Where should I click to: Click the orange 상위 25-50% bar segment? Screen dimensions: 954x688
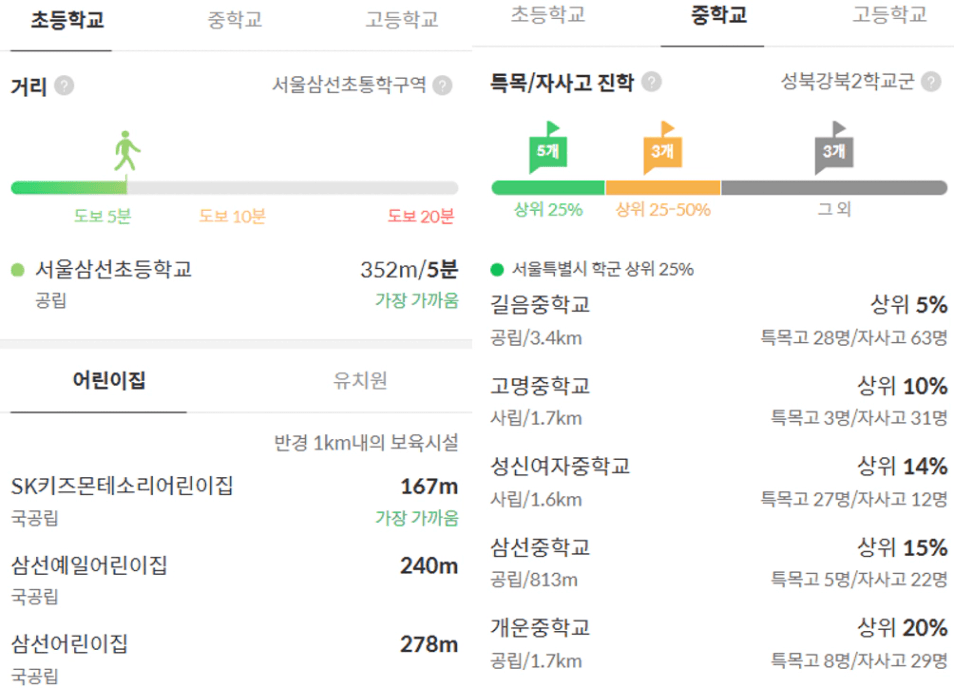[x=662, y=188]
